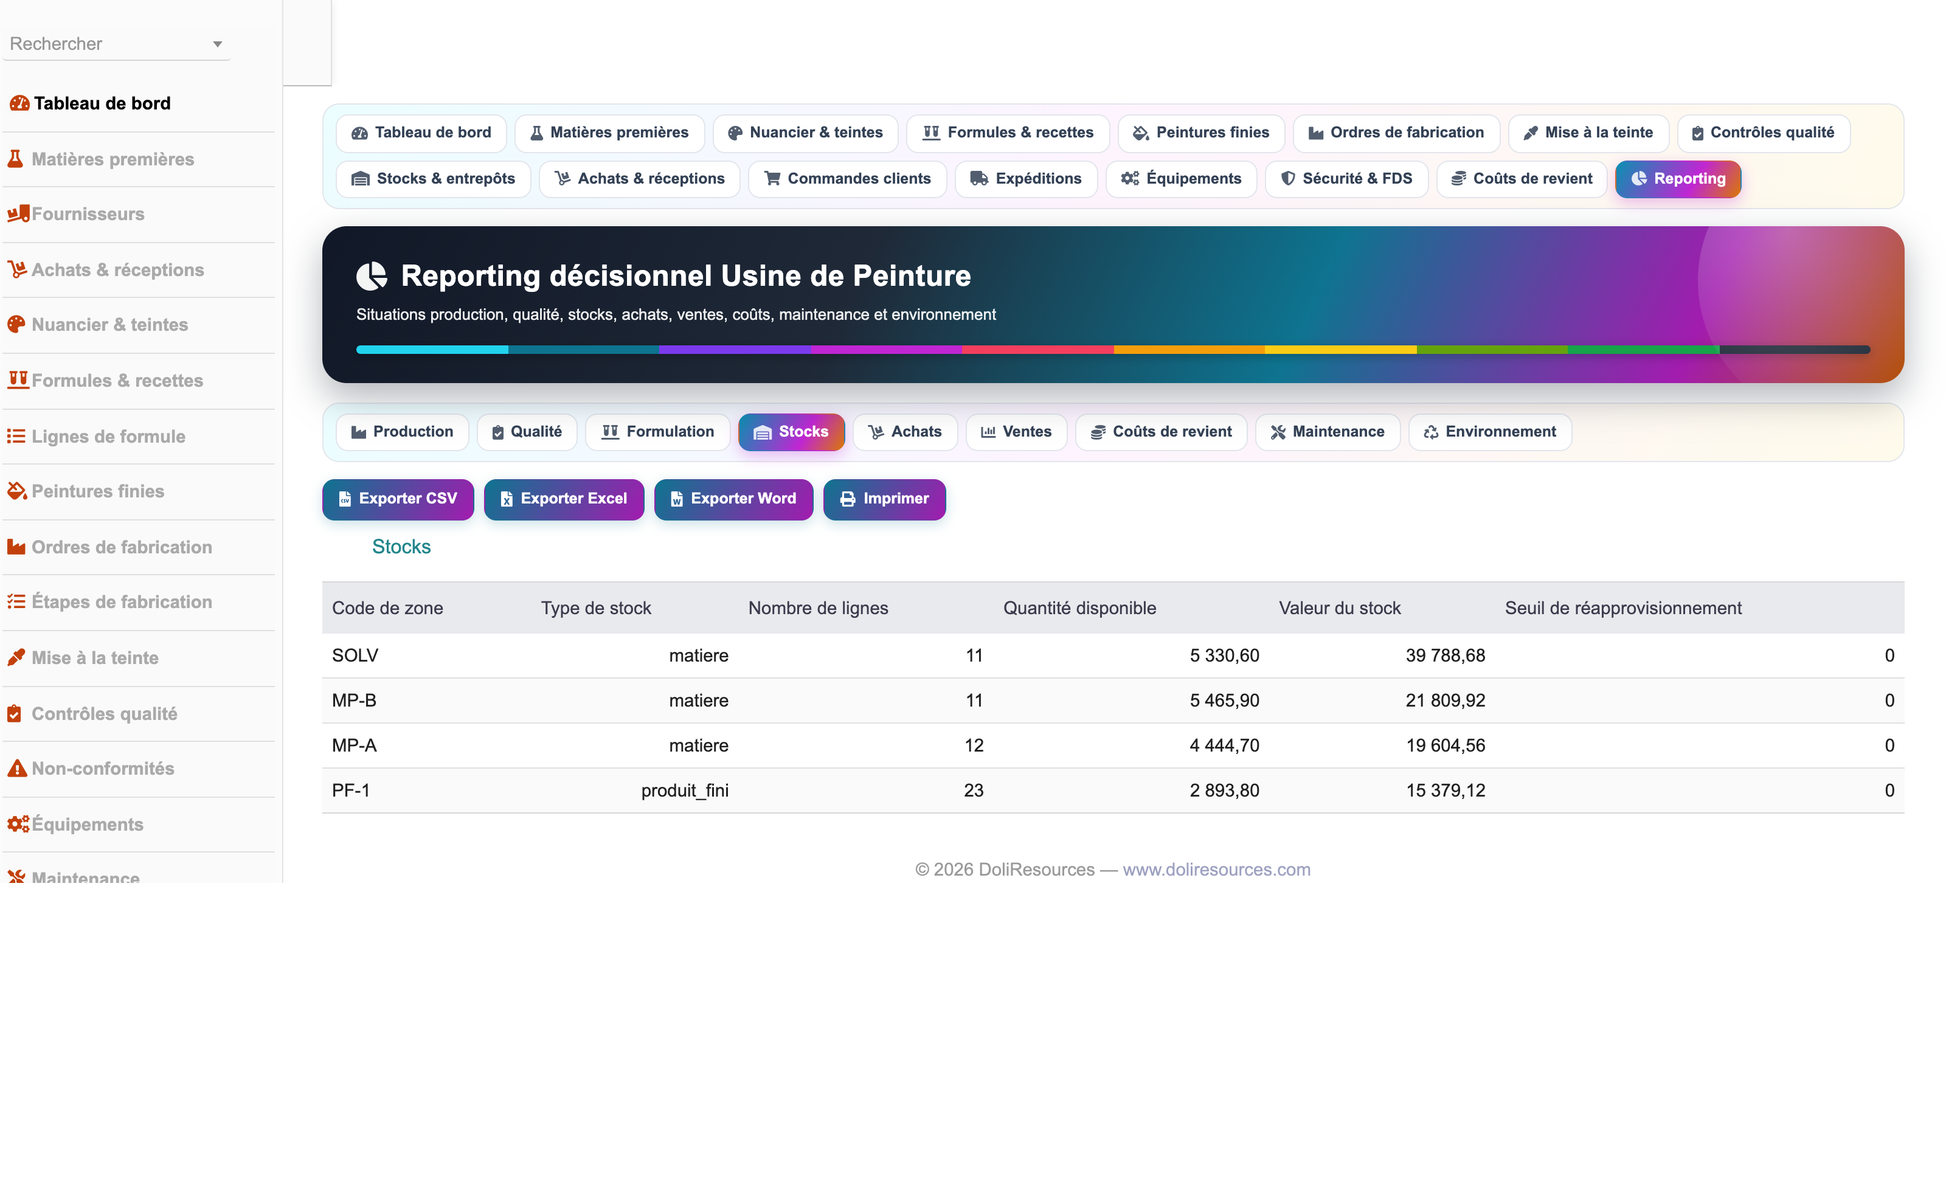Open Achats & réceptions top nav pill
Screen dimensions: 1946x1204
(640, 179)
